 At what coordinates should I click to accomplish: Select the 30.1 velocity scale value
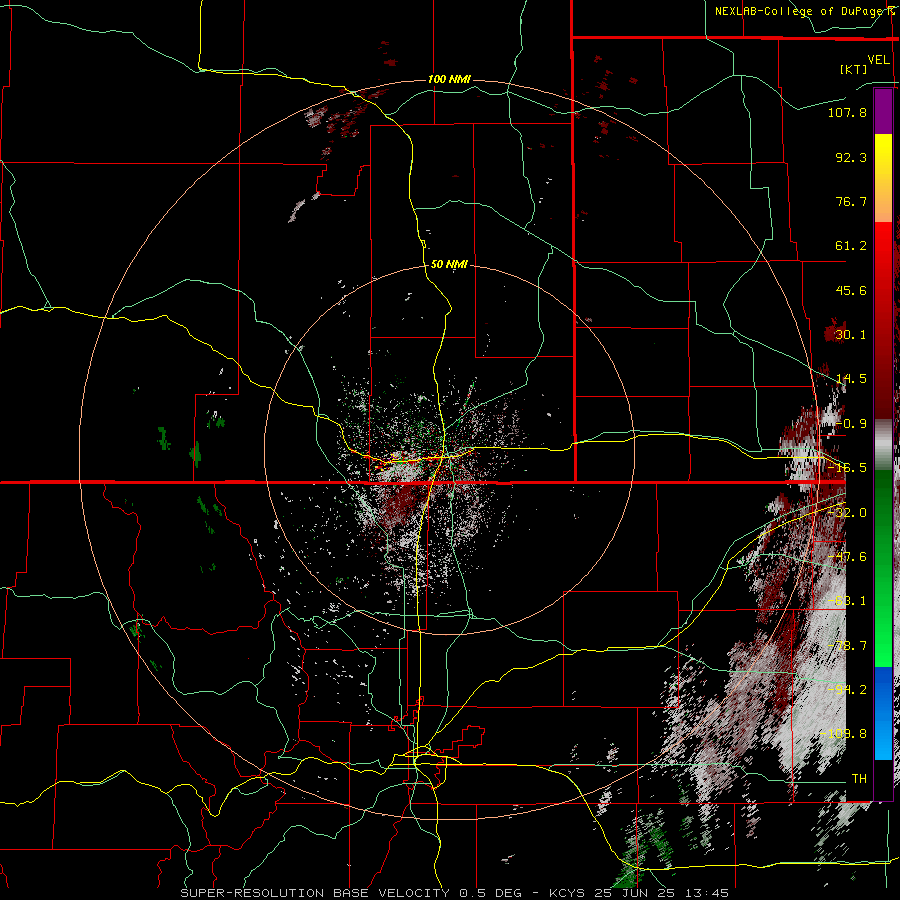coord(851,335)
